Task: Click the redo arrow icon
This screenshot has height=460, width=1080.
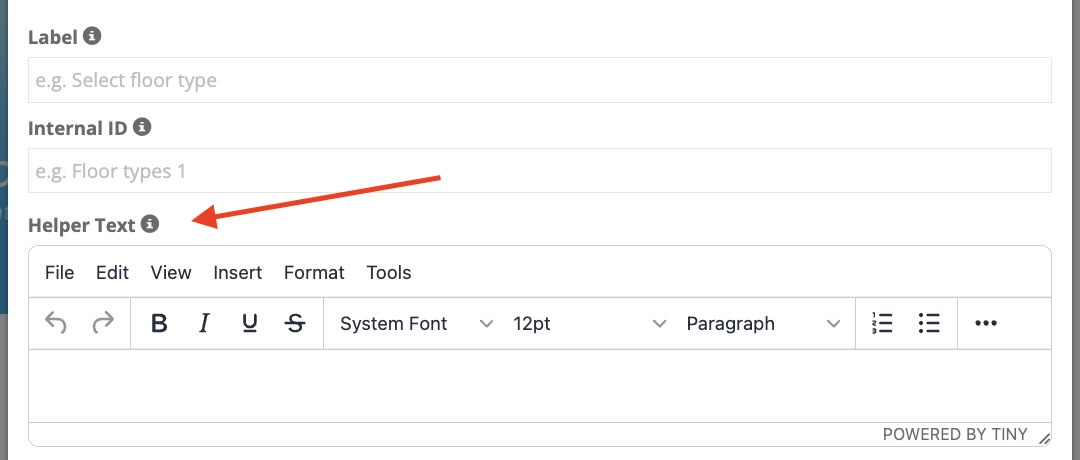Action: (x=103, y=324)
